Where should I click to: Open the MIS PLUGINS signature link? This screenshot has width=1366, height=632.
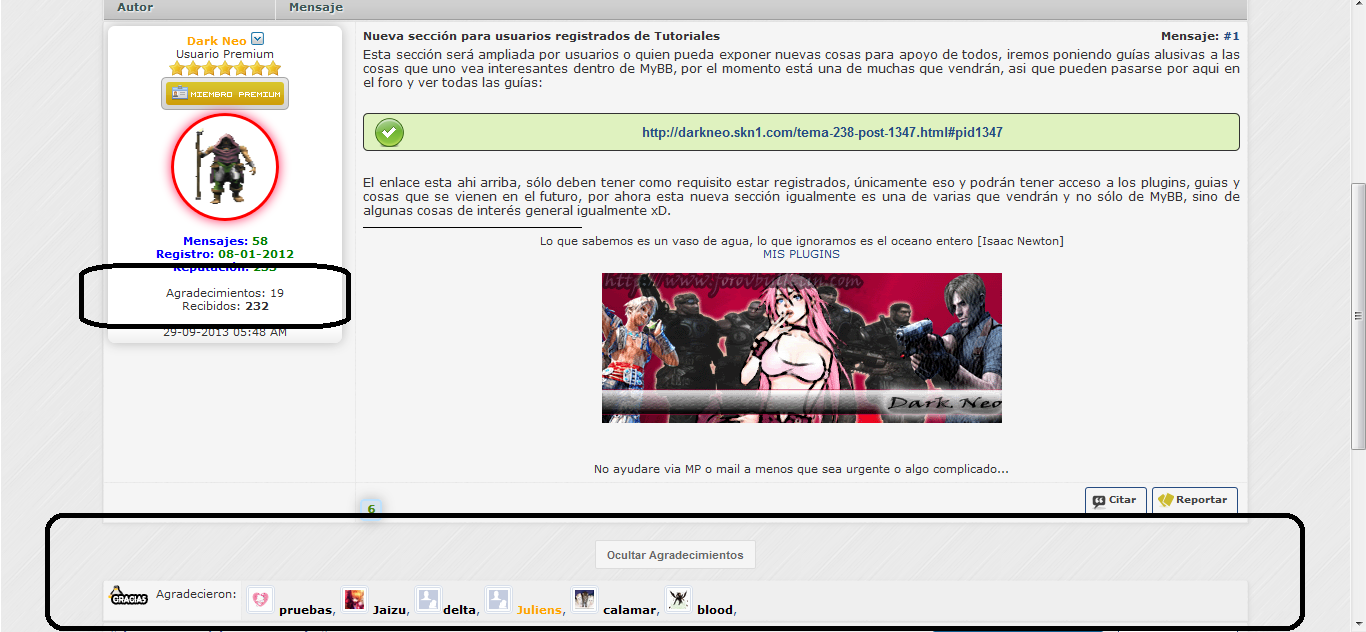(x=801, y=254)
